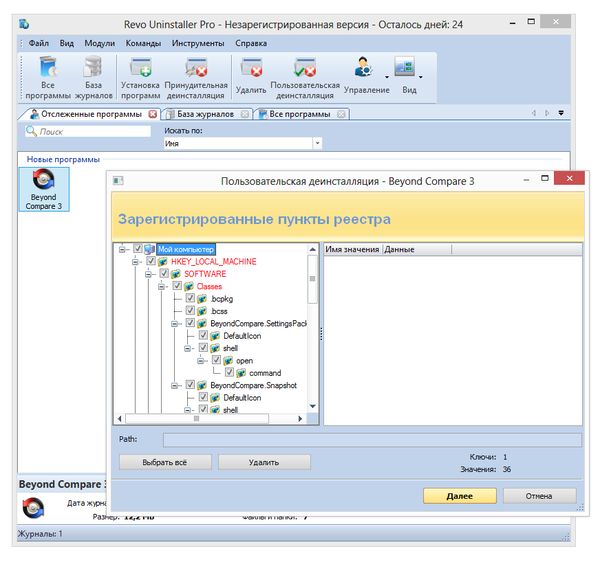Open the Справка menu
Viewport: 600px width, 562px height.
coord(251,43)
